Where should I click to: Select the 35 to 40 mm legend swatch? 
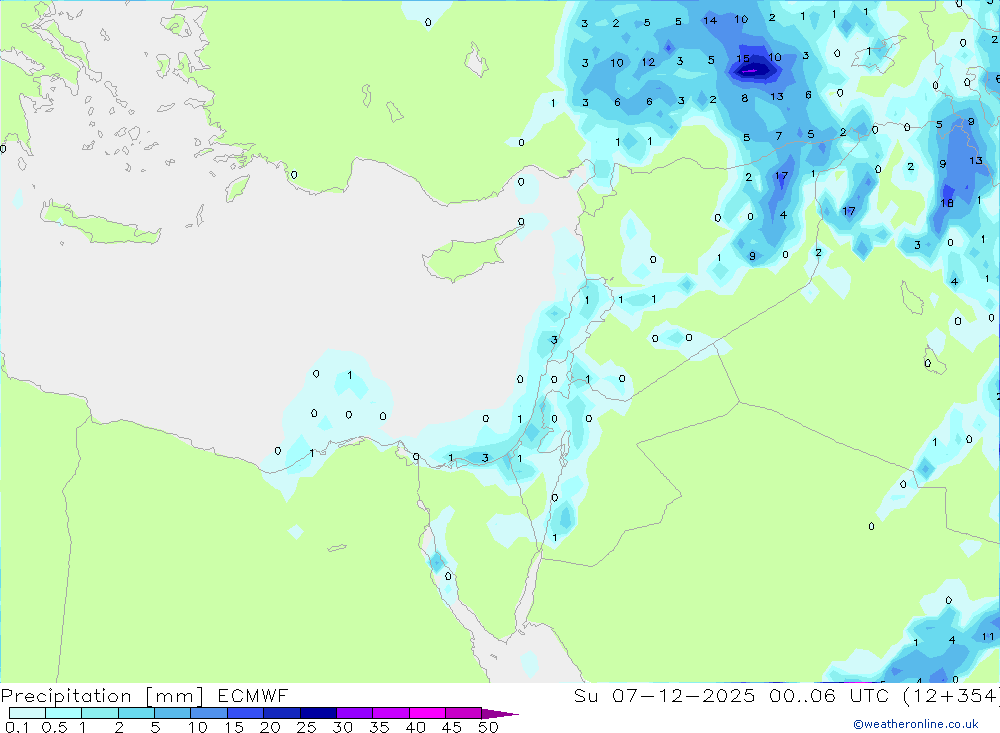click(391, 713)
